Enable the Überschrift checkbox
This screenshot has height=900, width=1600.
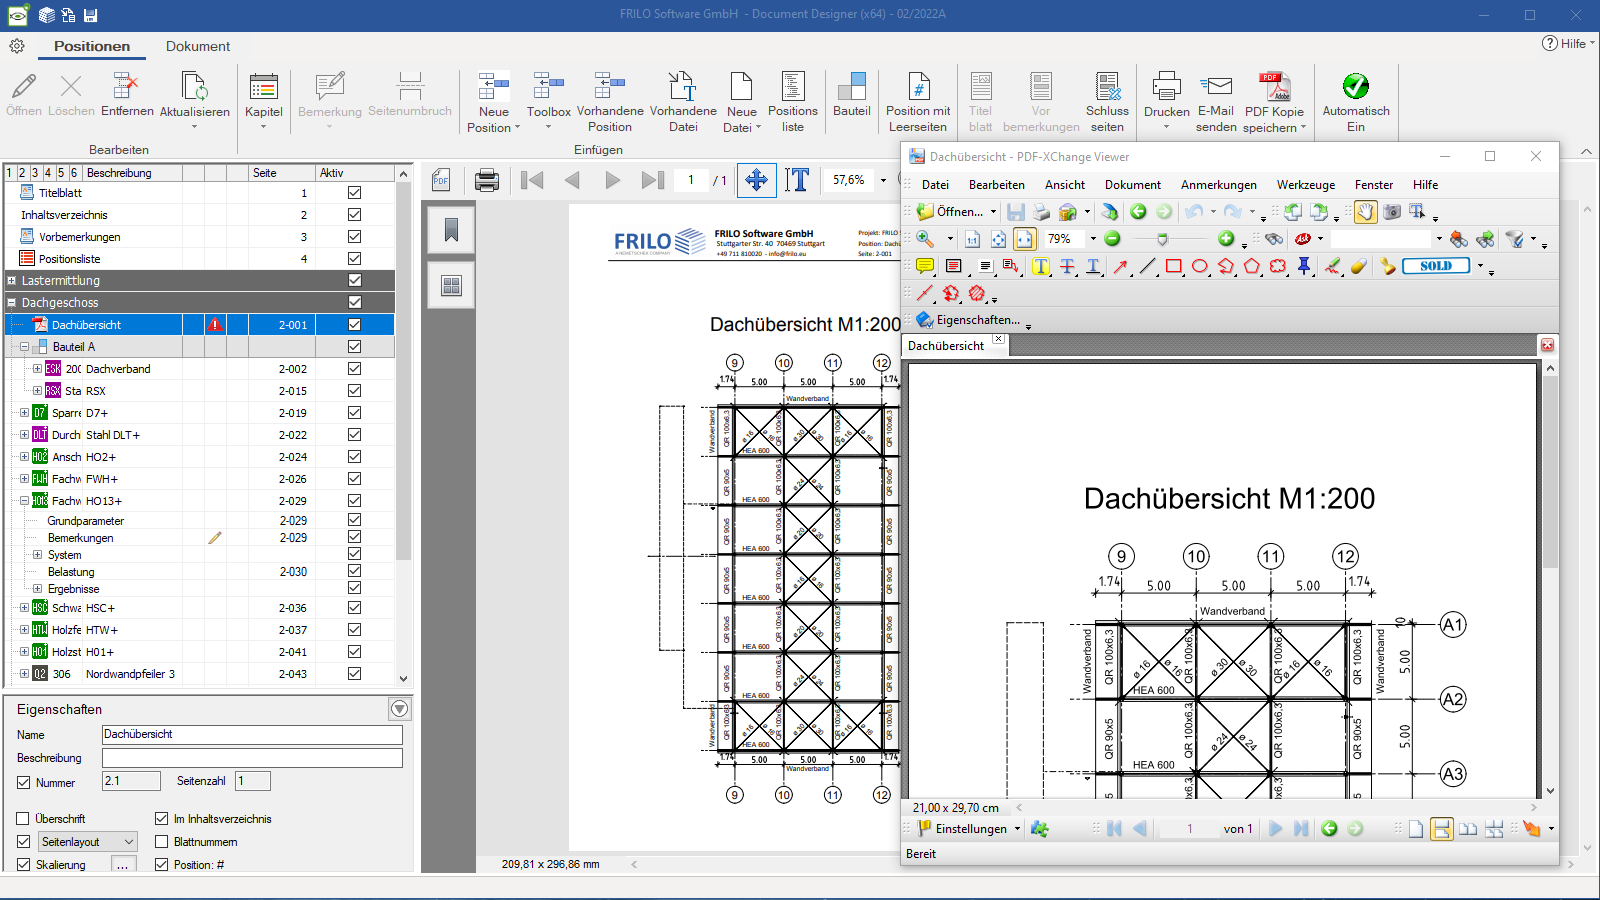24,819
